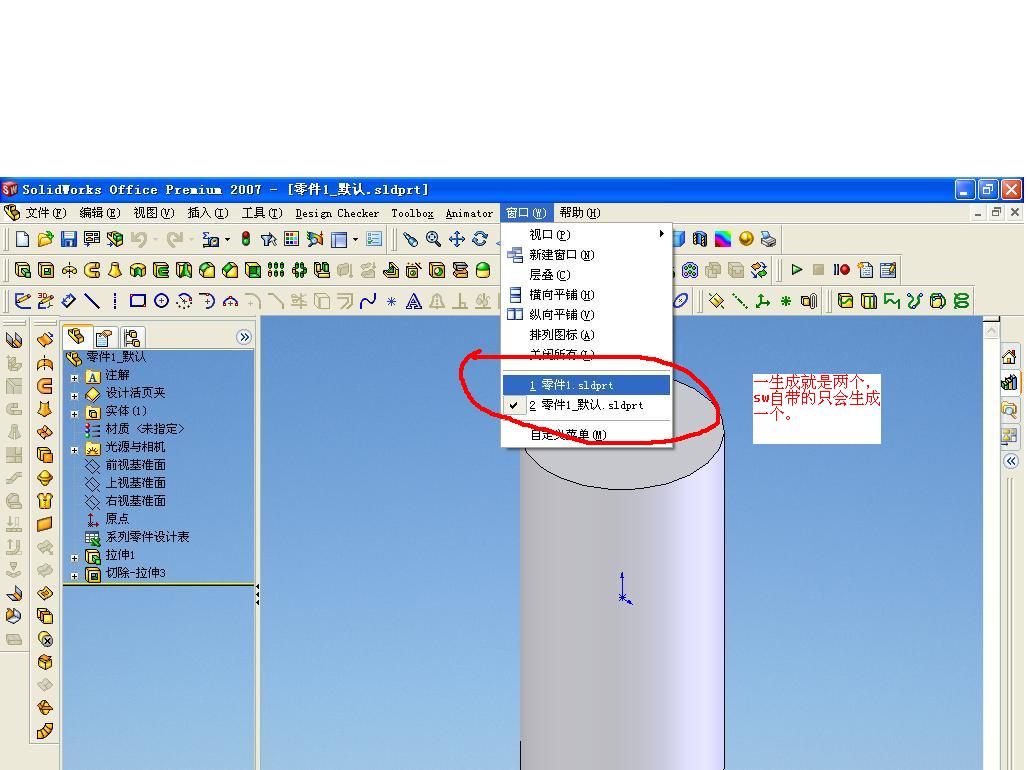Select the Circle sketch tool
The image size is (1028, 770).
click(161, 301)
